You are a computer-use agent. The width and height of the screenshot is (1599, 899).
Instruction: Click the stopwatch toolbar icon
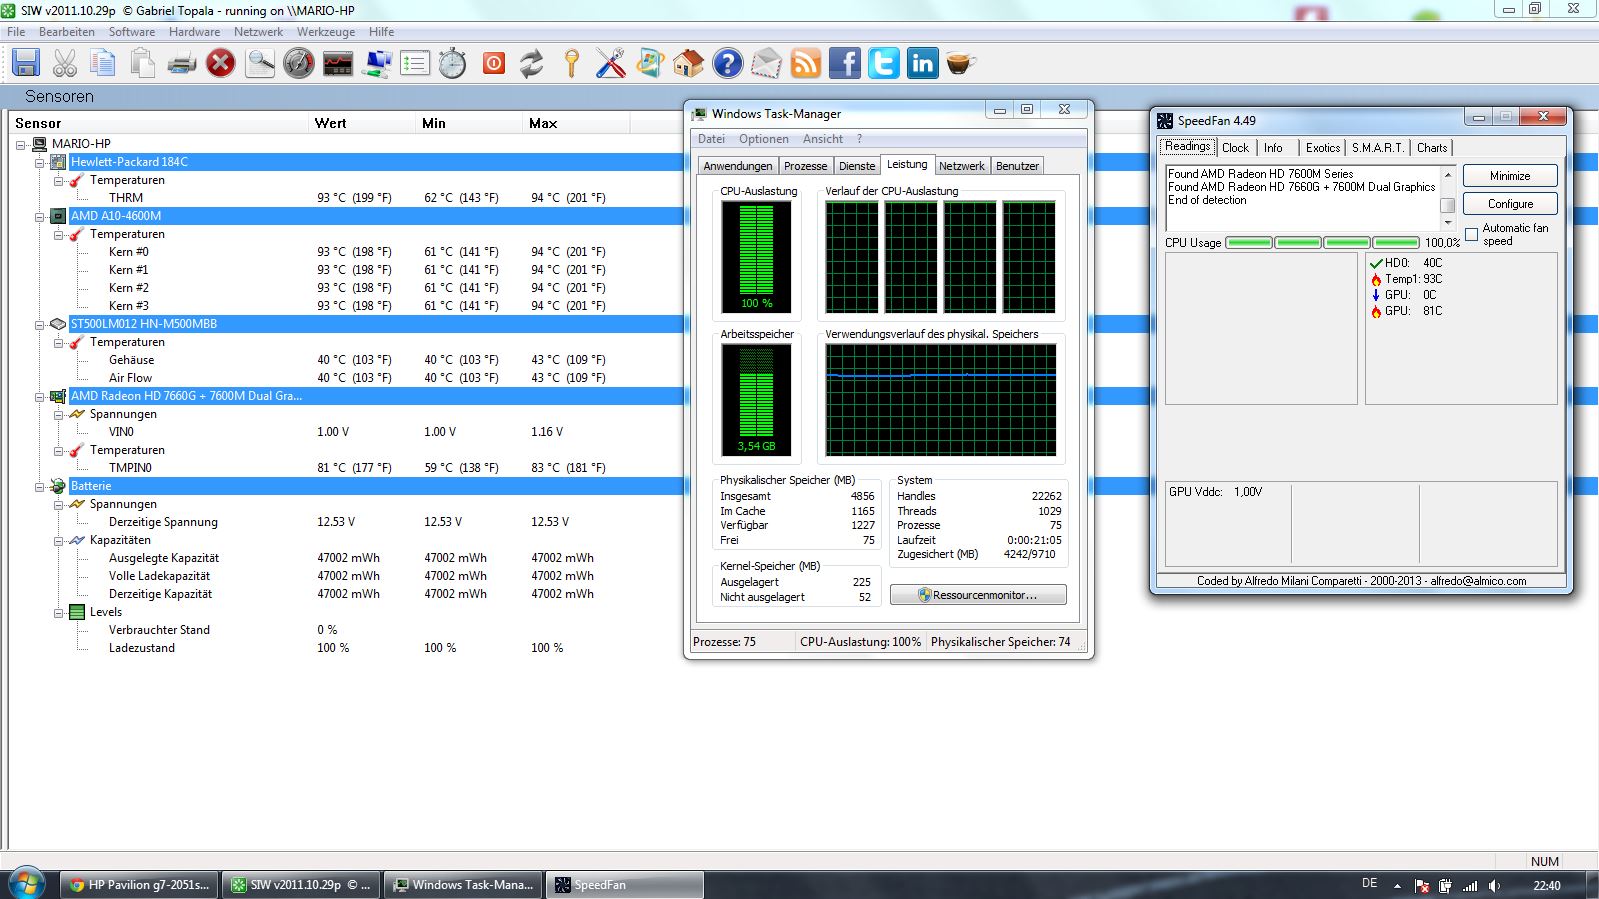[453, 63]
